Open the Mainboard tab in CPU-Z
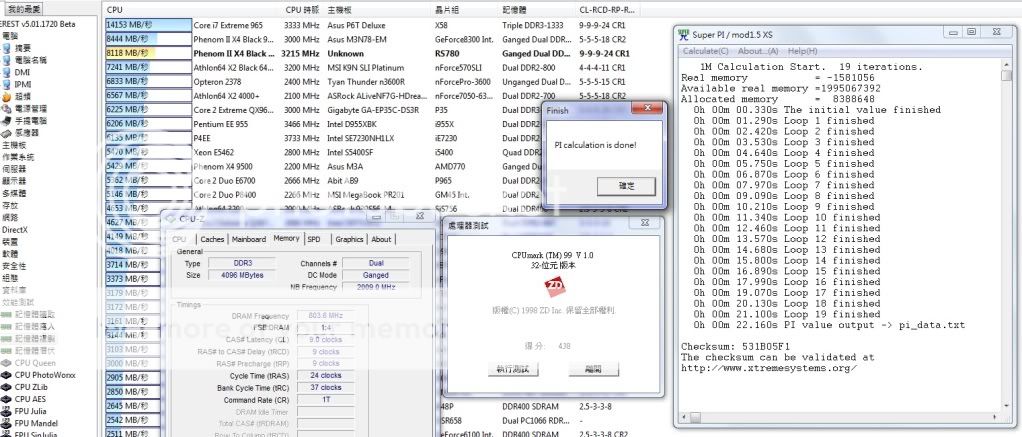 [249, 239]
